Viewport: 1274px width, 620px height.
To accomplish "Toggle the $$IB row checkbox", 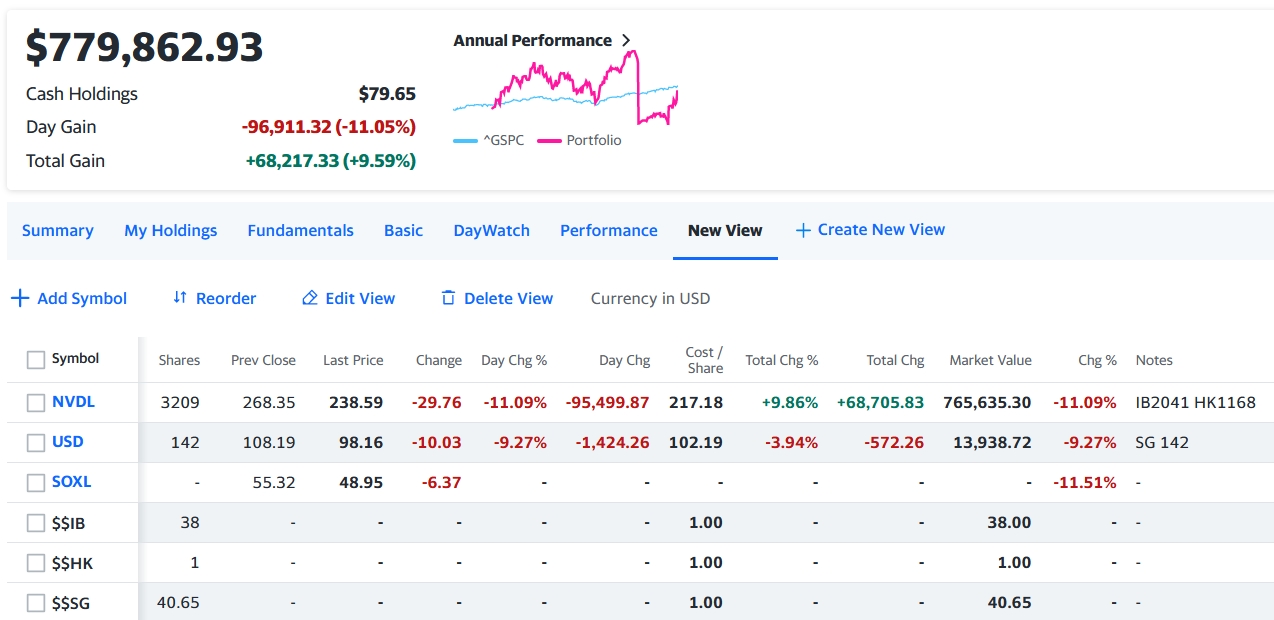I will click(x=36, y=523).
